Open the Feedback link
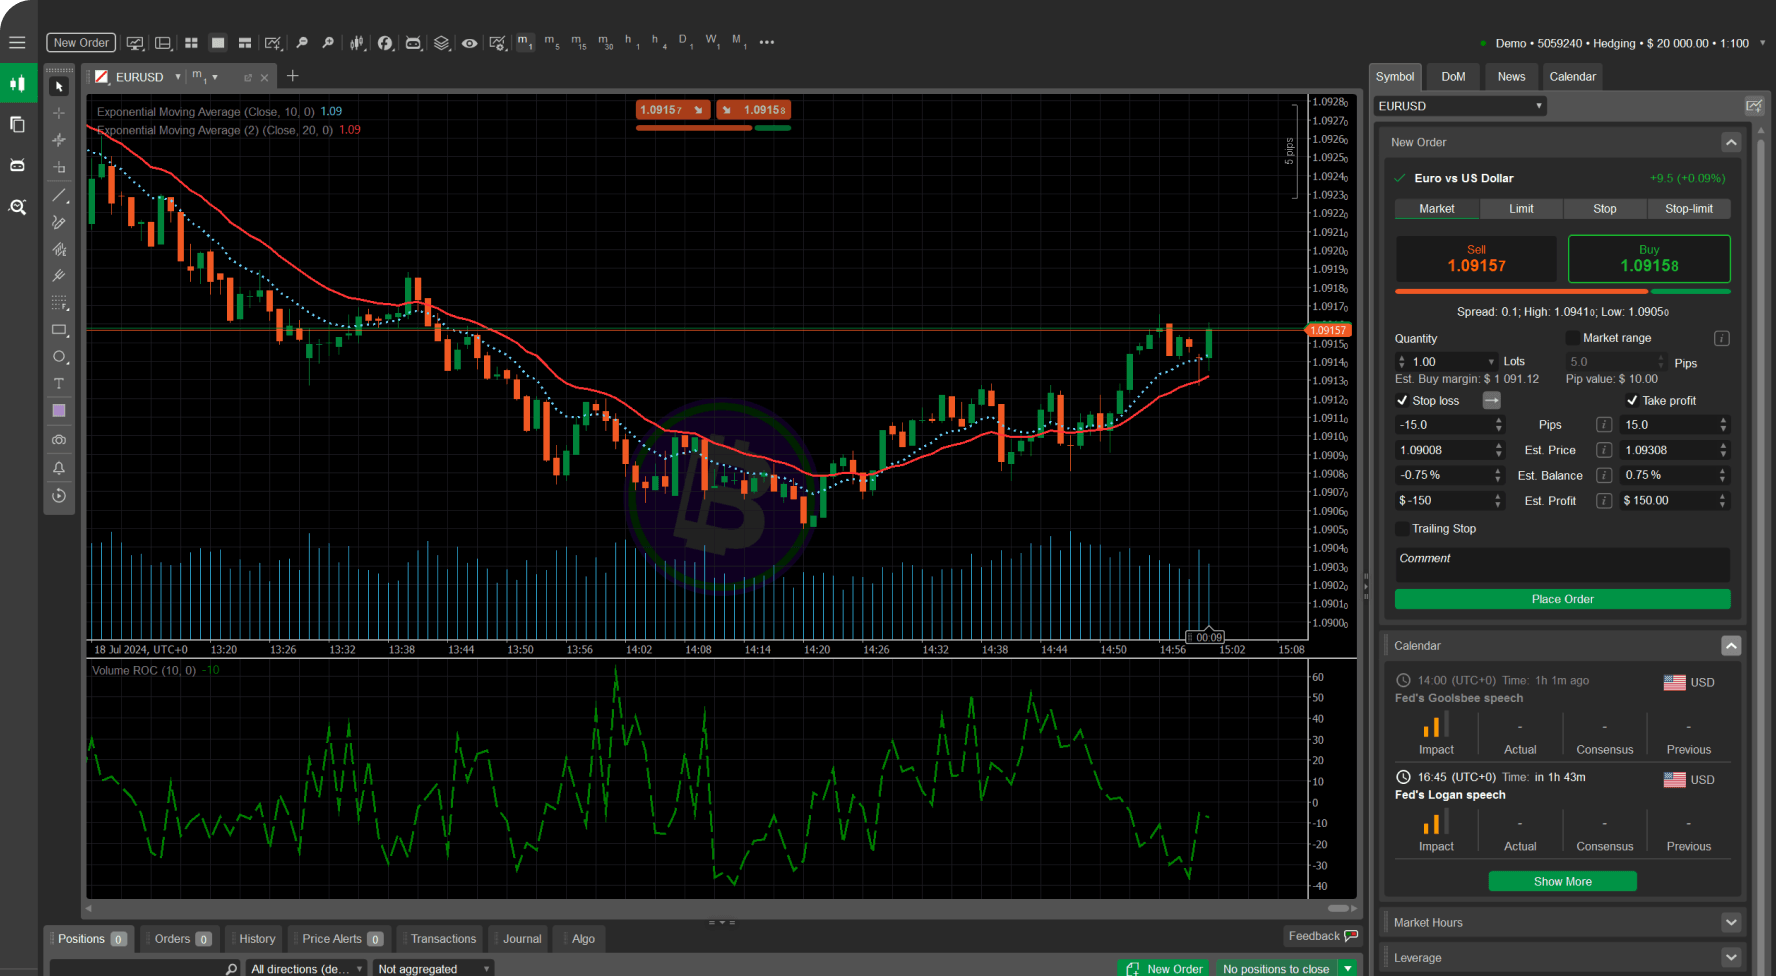 (1322, 936)
